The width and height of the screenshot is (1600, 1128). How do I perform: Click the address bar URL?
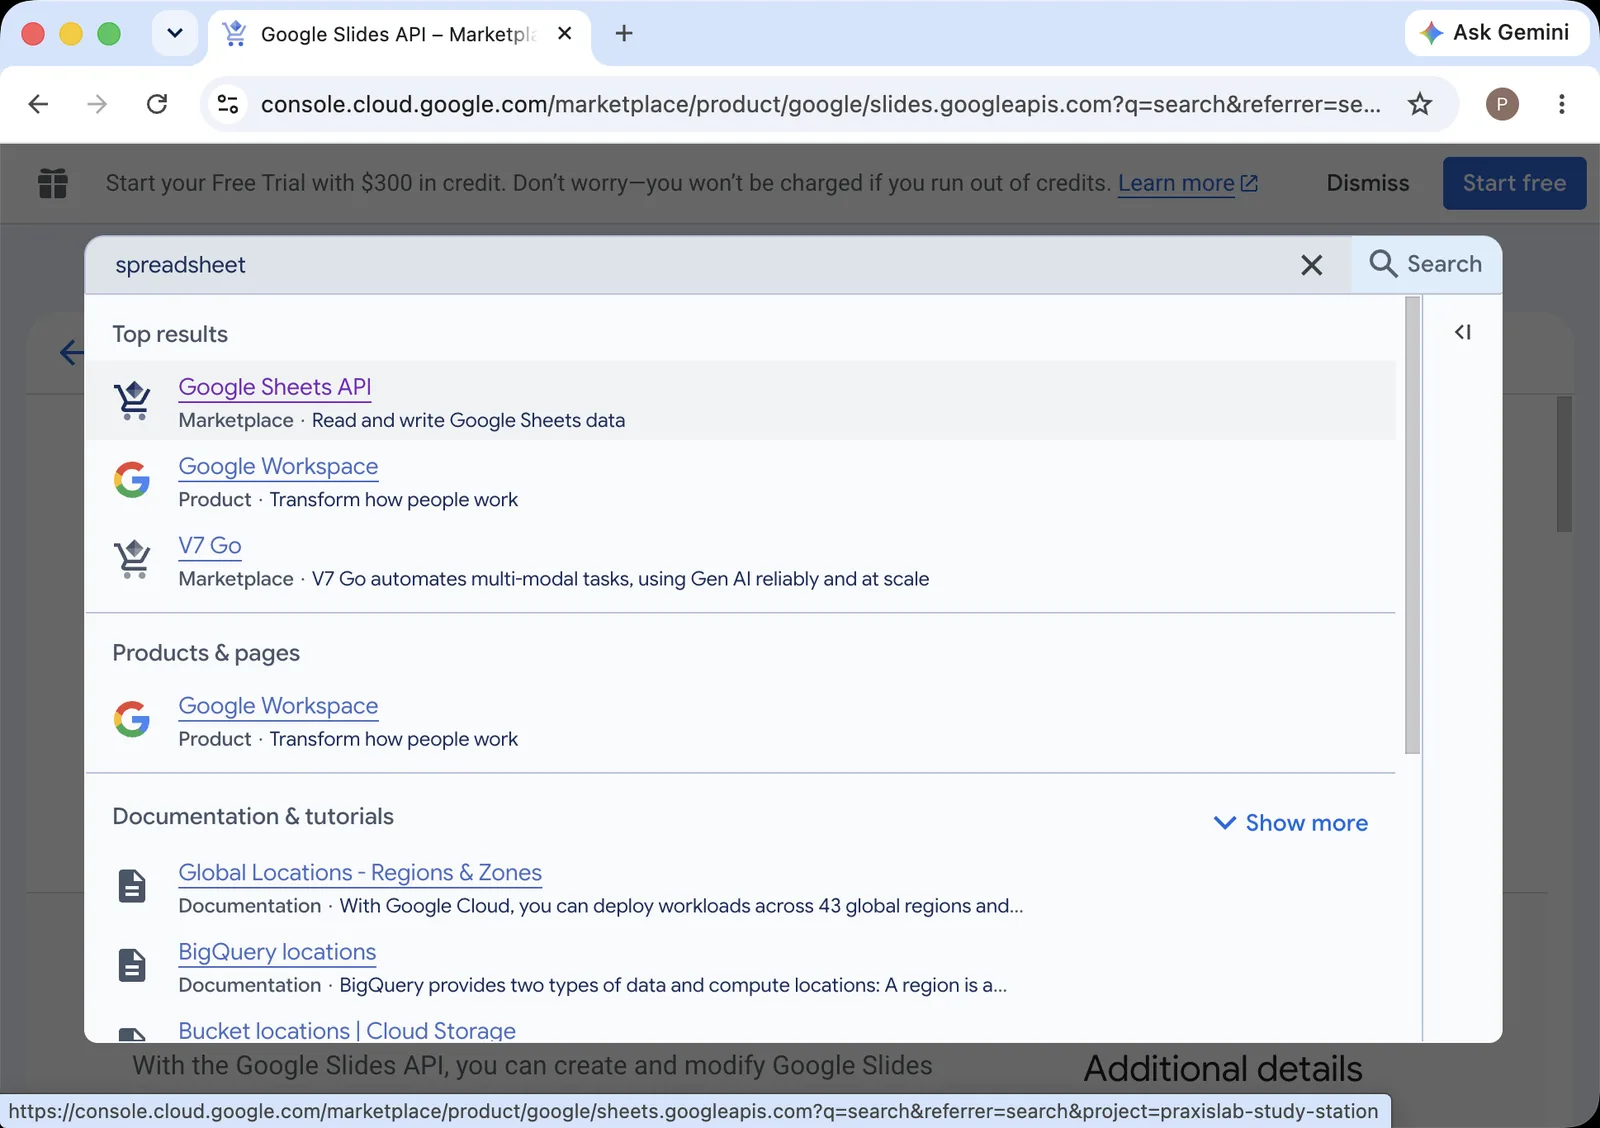pos(820,104)
